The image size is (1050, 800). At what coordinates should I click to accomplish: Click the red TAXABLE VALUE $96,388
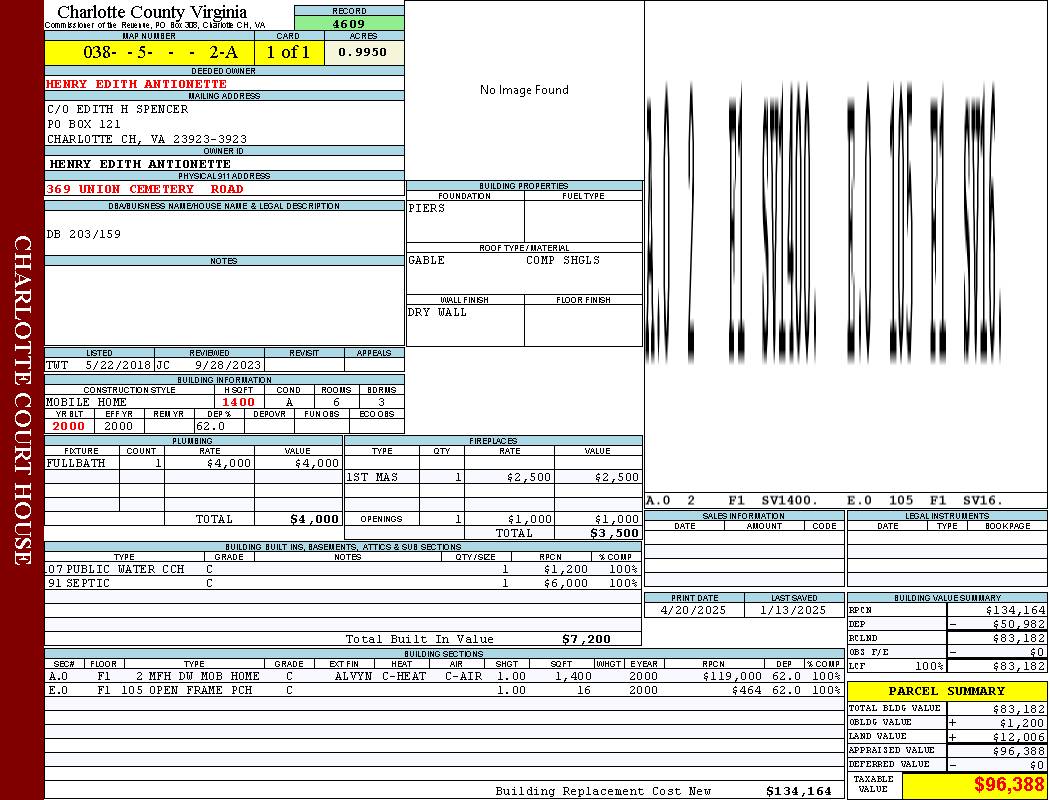coord(1008,785)
